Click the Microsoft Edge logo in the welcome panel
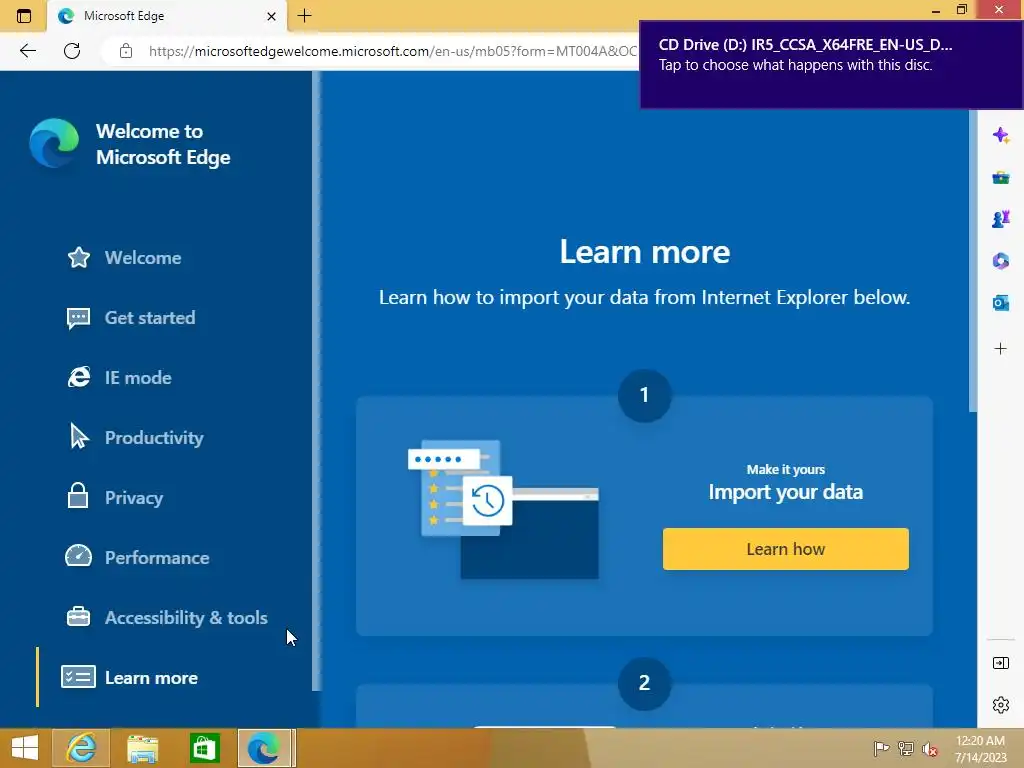The width and height of the screenshot is (1024, 768). pyautogui.click(x=54, y=142)
